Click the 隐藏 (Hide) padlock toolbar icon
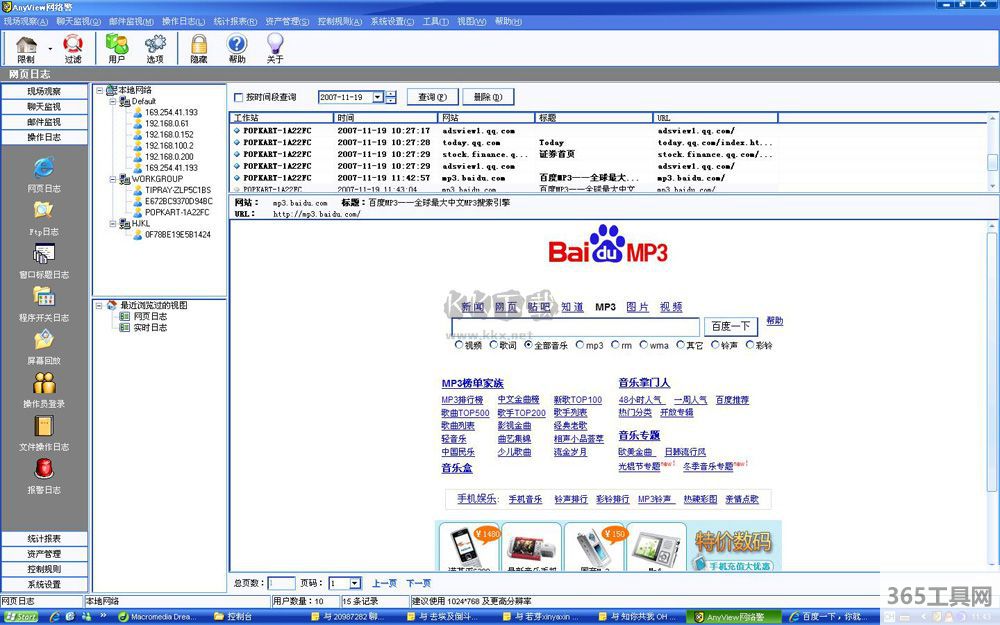Screen dimensions: 1000x625 199,45
